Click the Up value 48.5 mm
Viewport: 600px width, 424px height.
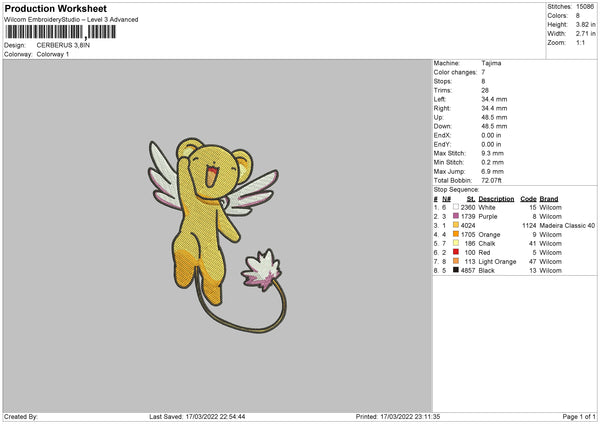pyautogui.click(x=494, y=117)
